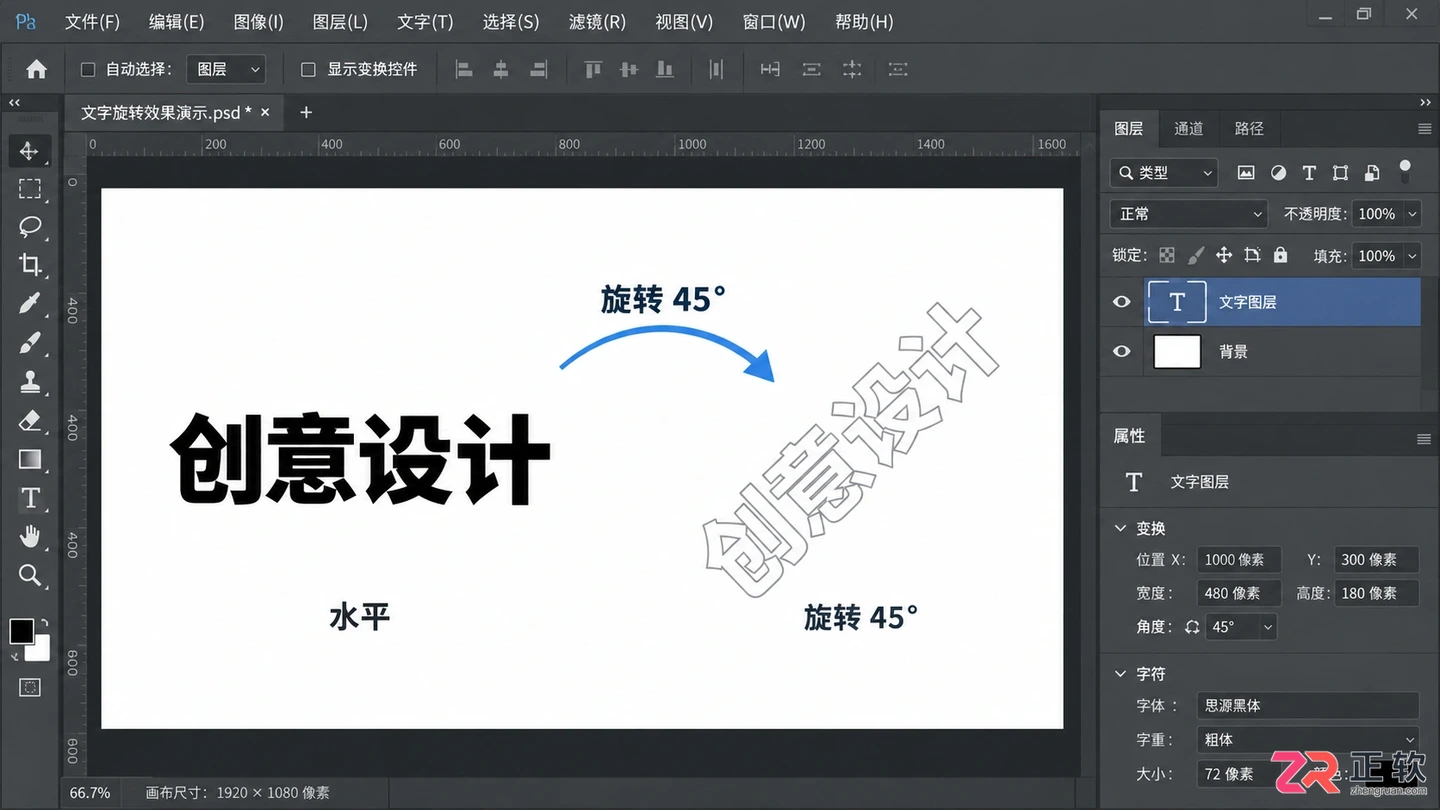
Task: Select the Gradient tool
Action: (x=30, y=460)
